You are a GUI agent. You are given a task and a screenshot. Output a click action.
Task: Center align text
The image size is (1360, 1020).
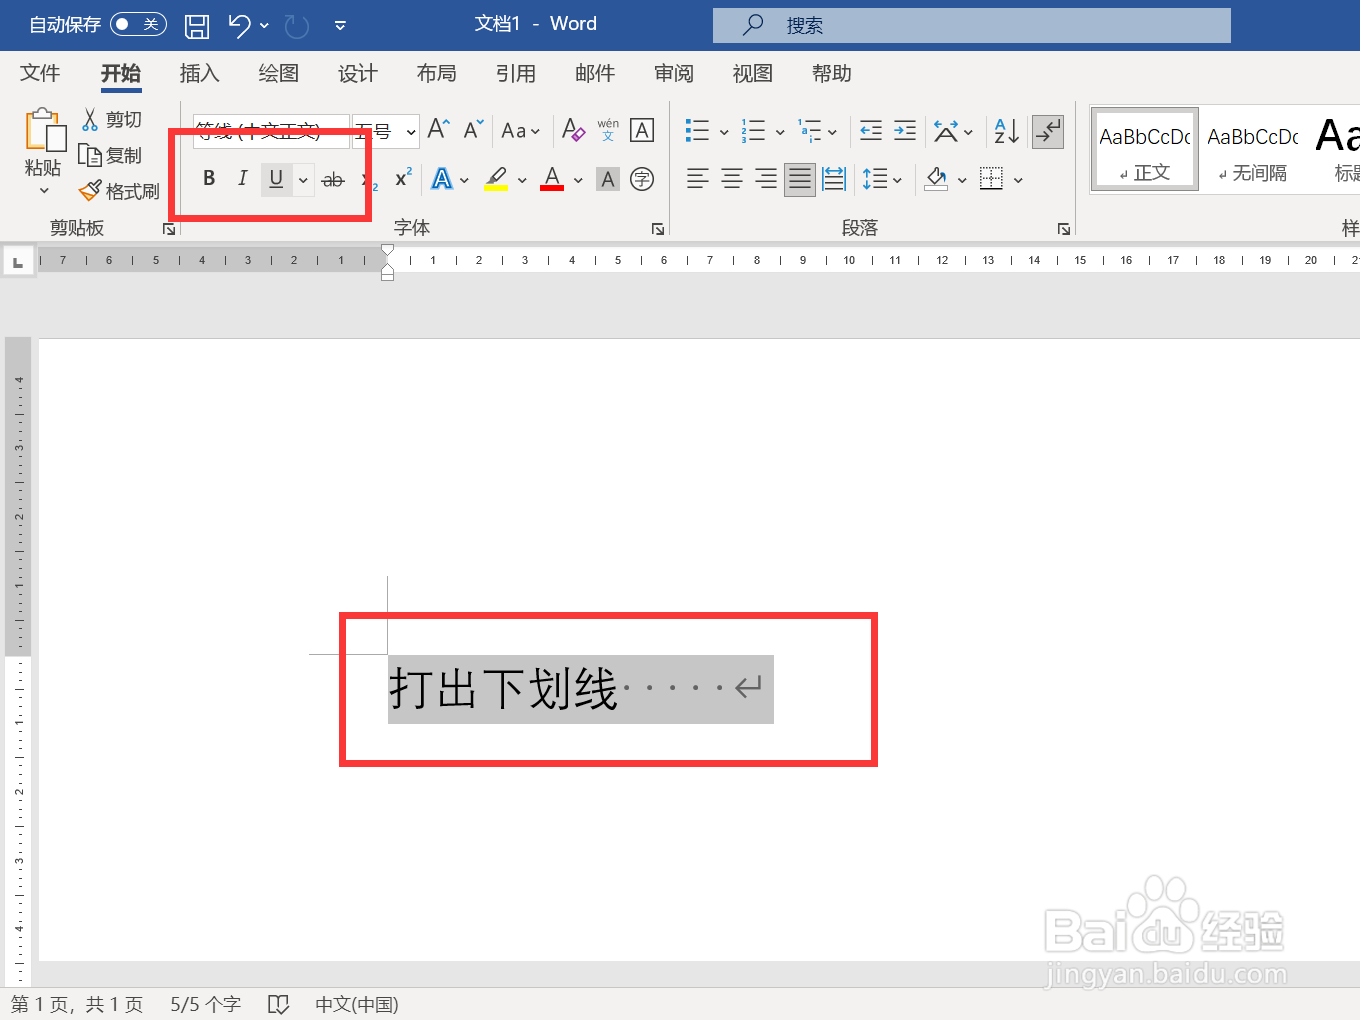coord(732,179)
